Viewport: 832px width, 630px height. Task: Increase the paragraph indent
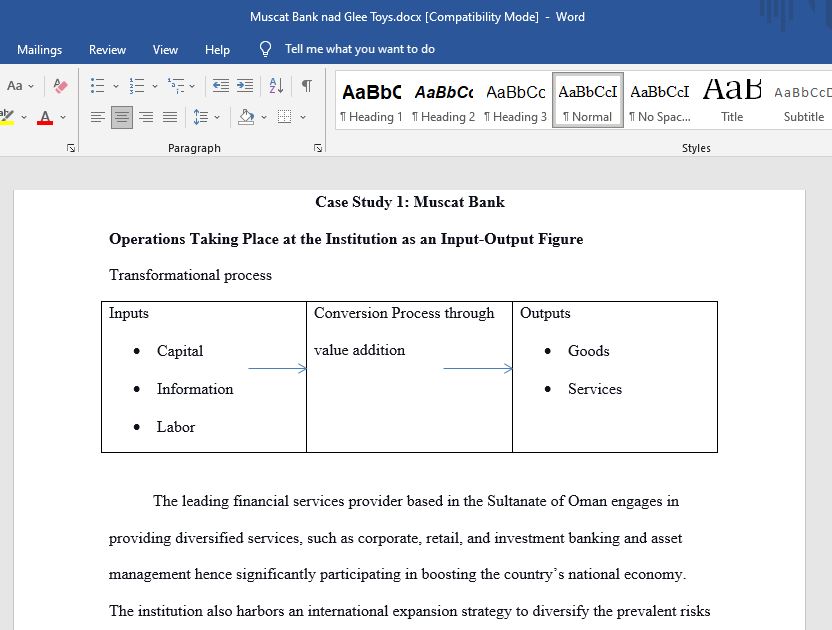click(x=245, y=85)
